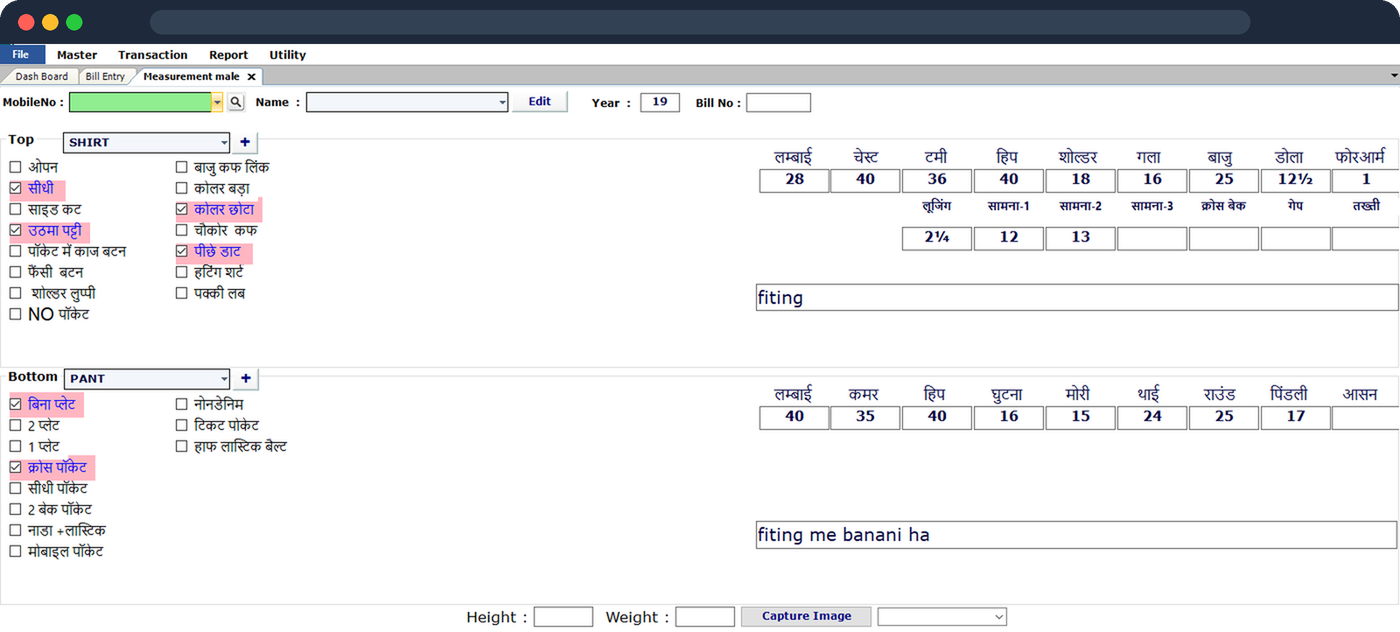Open the File menu
Image resolution: width=1400 pixels, height=632 pixels.
[21, 55]
